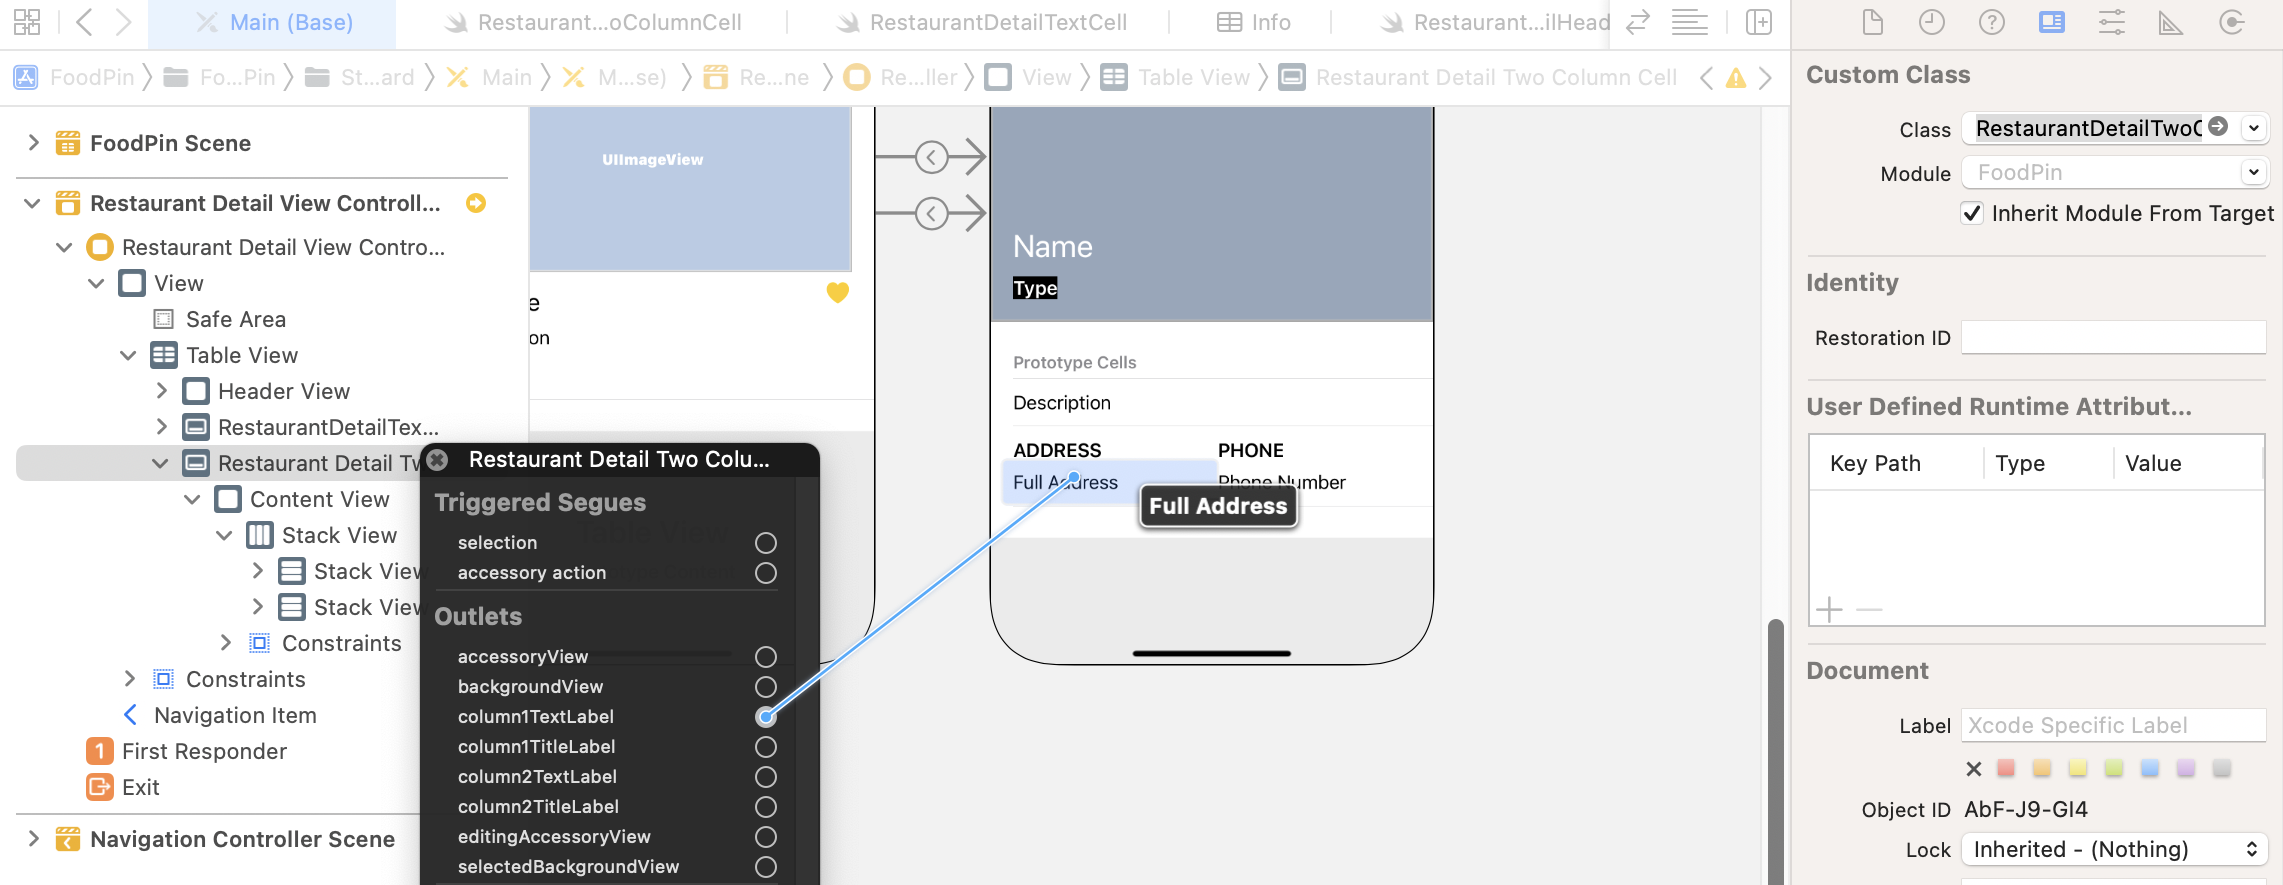Switch to the Info tab
Image resolution: width=2283 pixels, height=885 pixels.
pos(1254,22)
